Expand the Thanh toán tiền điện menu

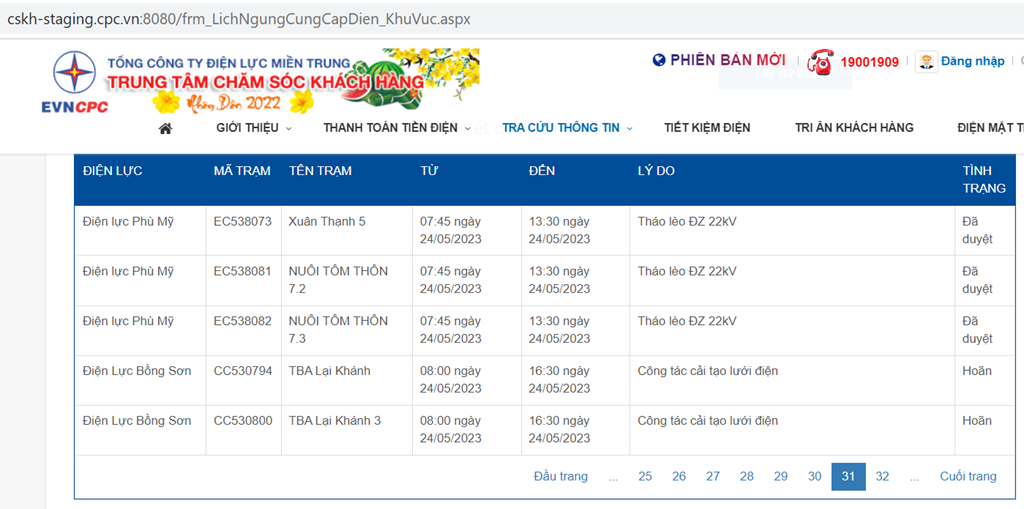click(397, 128)
